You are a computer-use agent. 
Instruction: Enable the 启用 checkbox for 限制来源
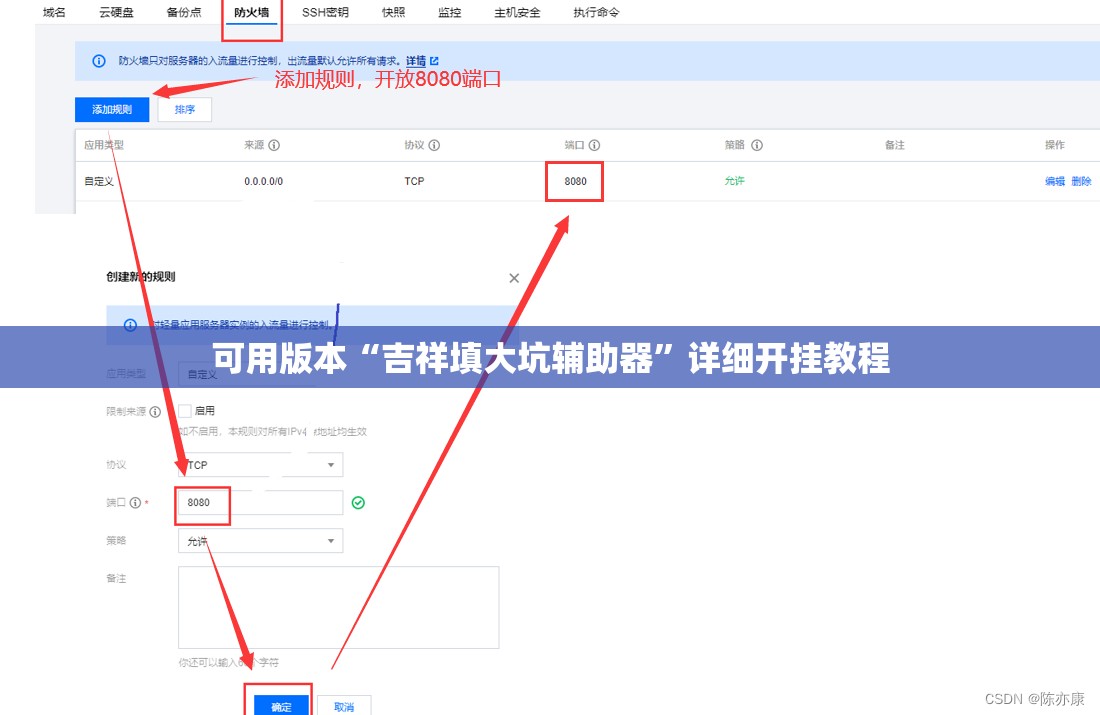[185, 410]
